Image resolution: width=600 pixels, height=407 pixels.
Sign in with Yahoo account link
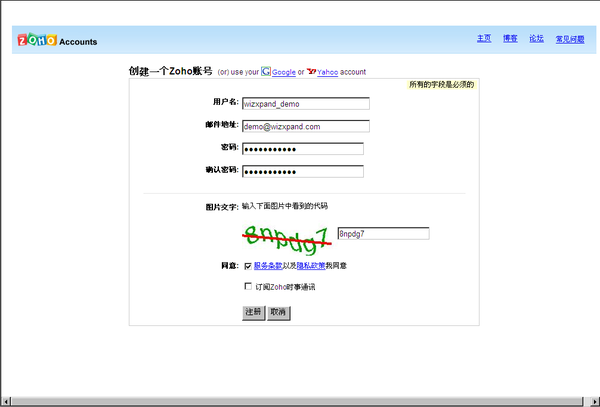pyautogui.click(x=328, y=72)
